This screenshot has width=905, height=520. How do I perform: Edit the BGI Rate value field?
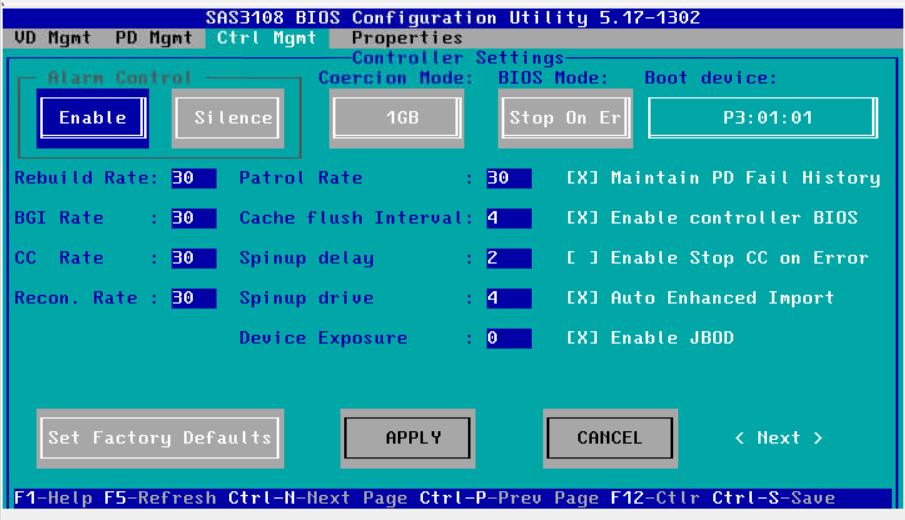[x=194, y=218]
